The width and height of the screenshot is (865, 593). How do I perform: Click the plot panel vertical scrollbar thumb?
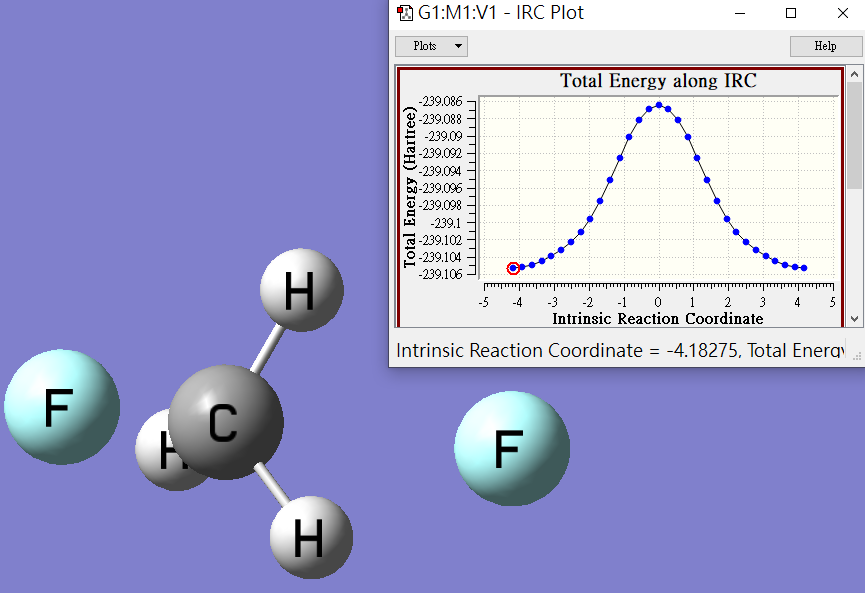point(855,136)
